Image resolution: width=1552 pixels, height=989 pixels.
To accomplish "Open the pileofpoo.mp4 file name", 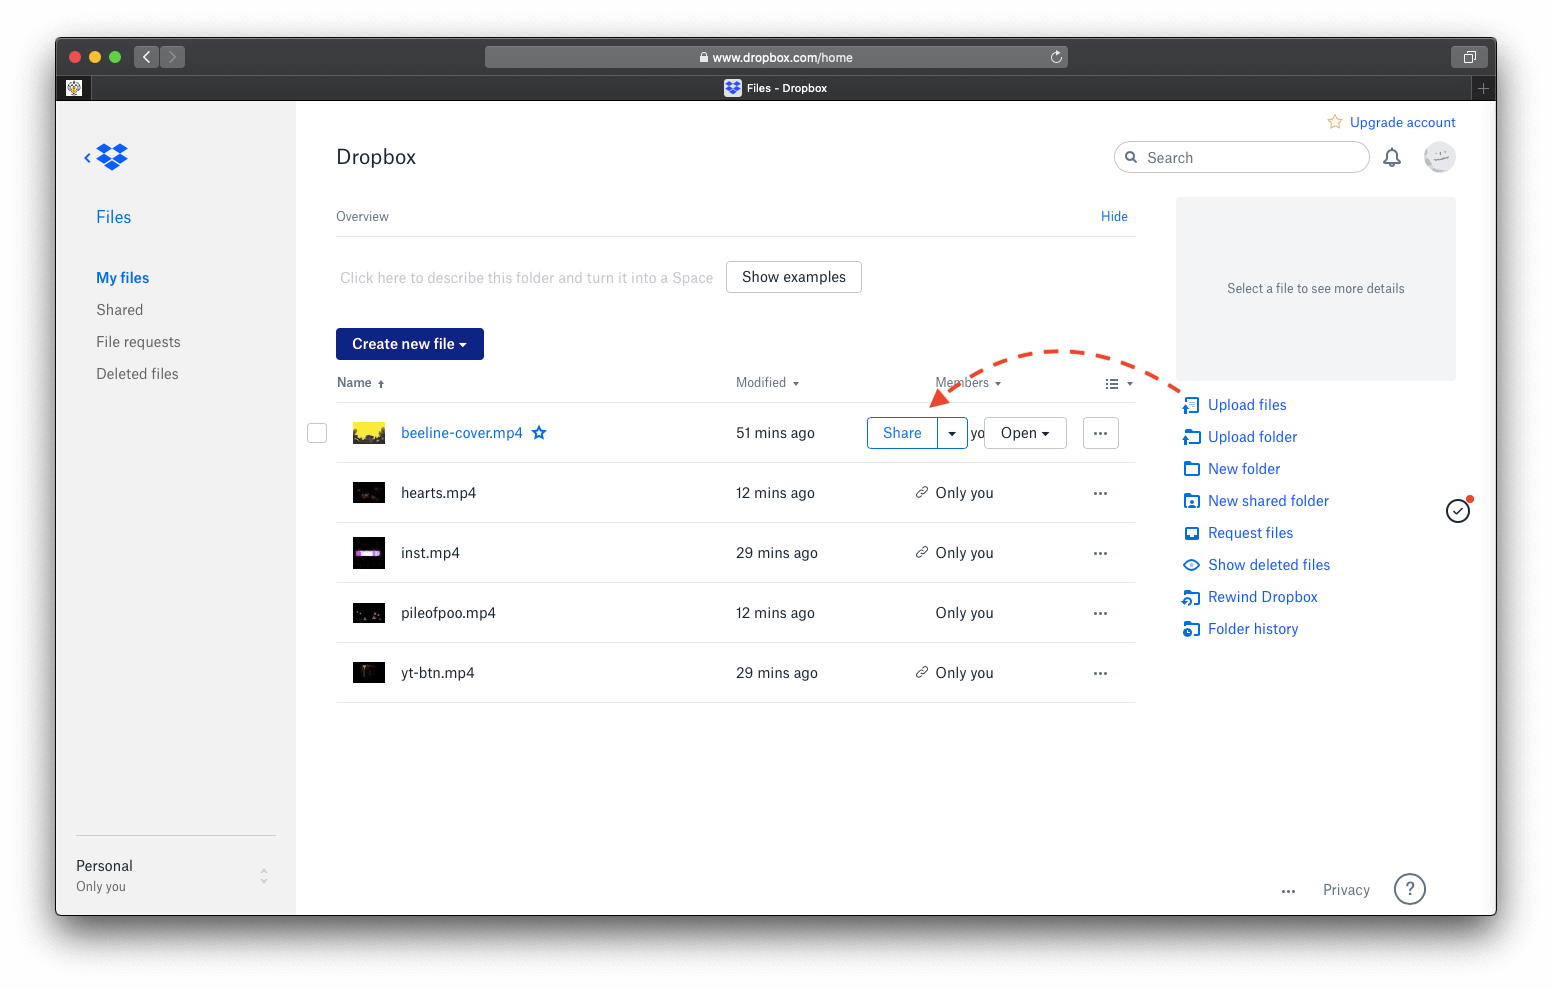I will [x=448, y=613].
